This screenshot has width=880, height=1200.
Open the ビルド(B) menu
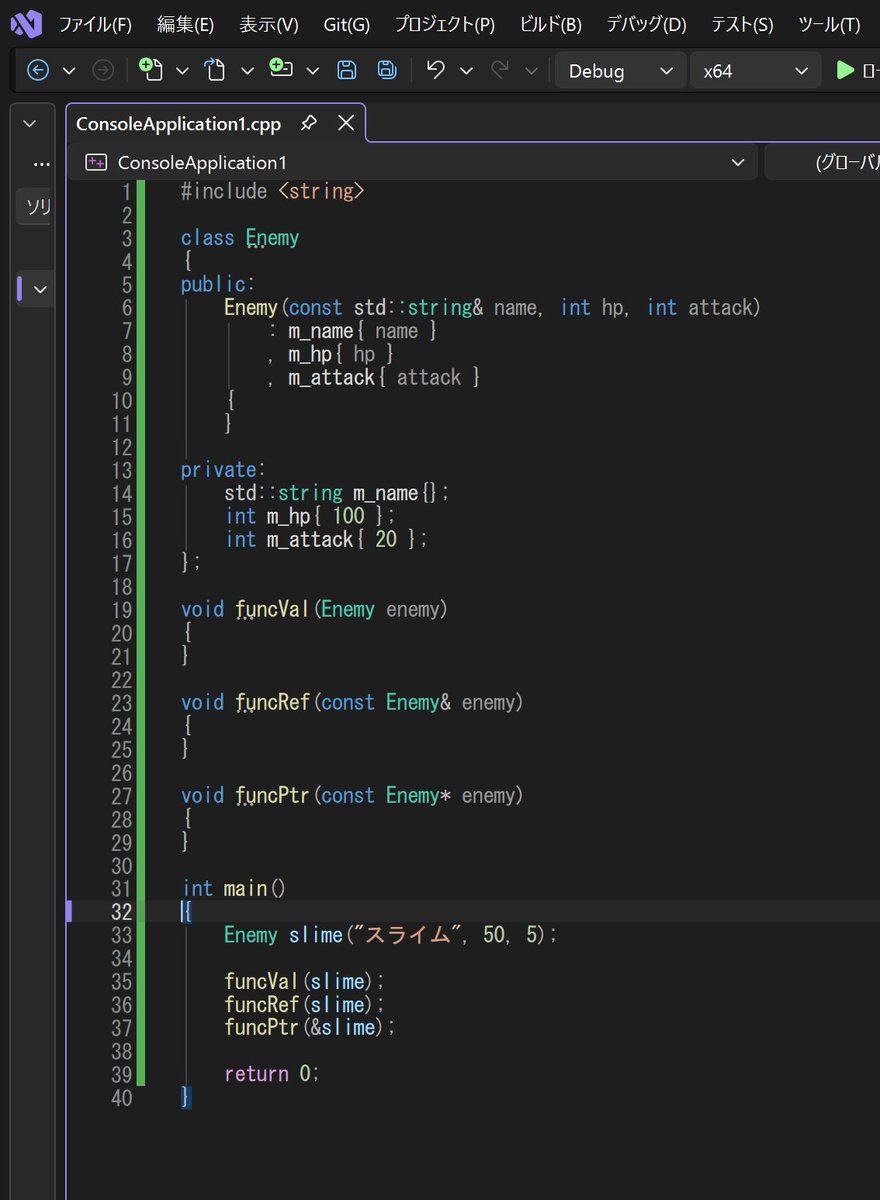pyautogui.click(x=551, y=25)
